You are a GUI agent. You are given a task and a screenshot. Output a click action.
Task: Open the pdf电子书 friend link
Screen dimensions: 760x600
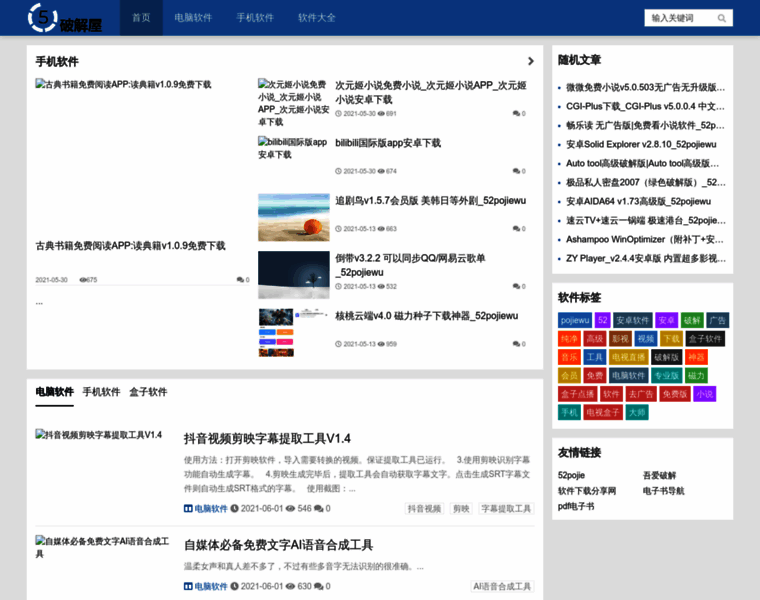coord(576,506)
